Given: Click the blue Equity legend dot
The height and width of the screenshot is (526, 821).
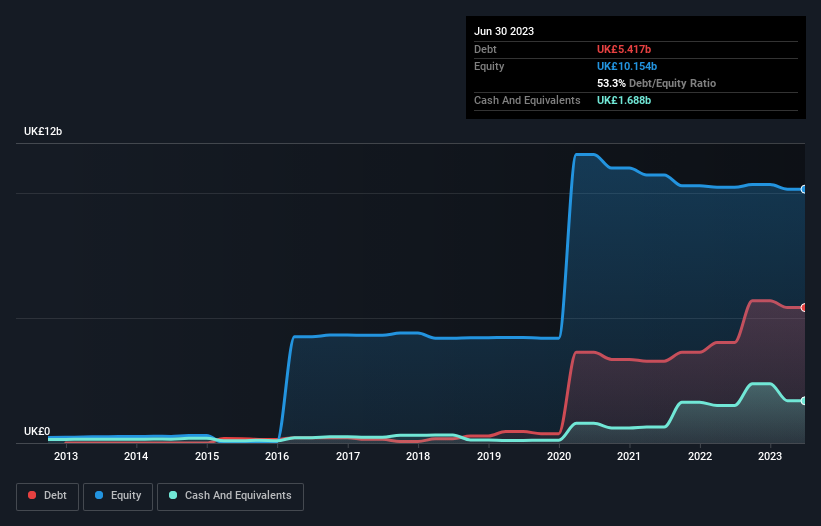Looking at the screenshot, I should coord(99,495).
